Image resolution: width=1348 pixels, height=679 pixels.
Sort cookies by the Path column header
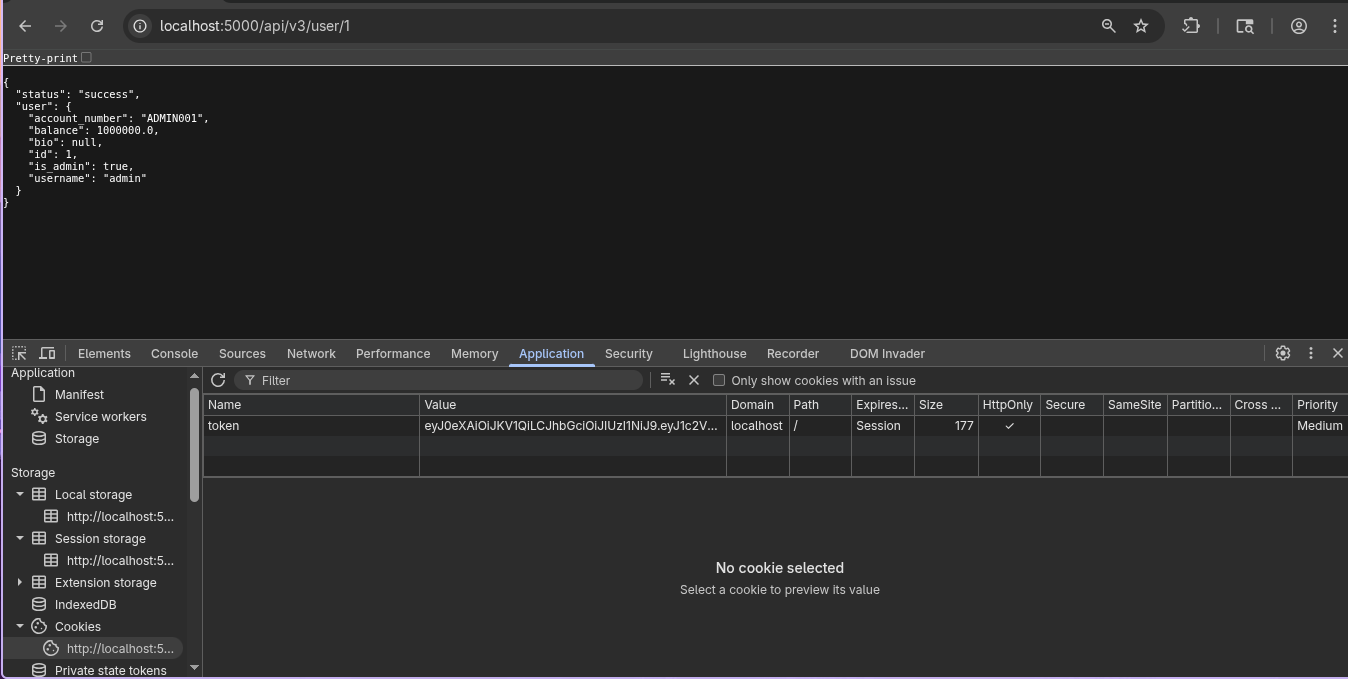(820, 405)
